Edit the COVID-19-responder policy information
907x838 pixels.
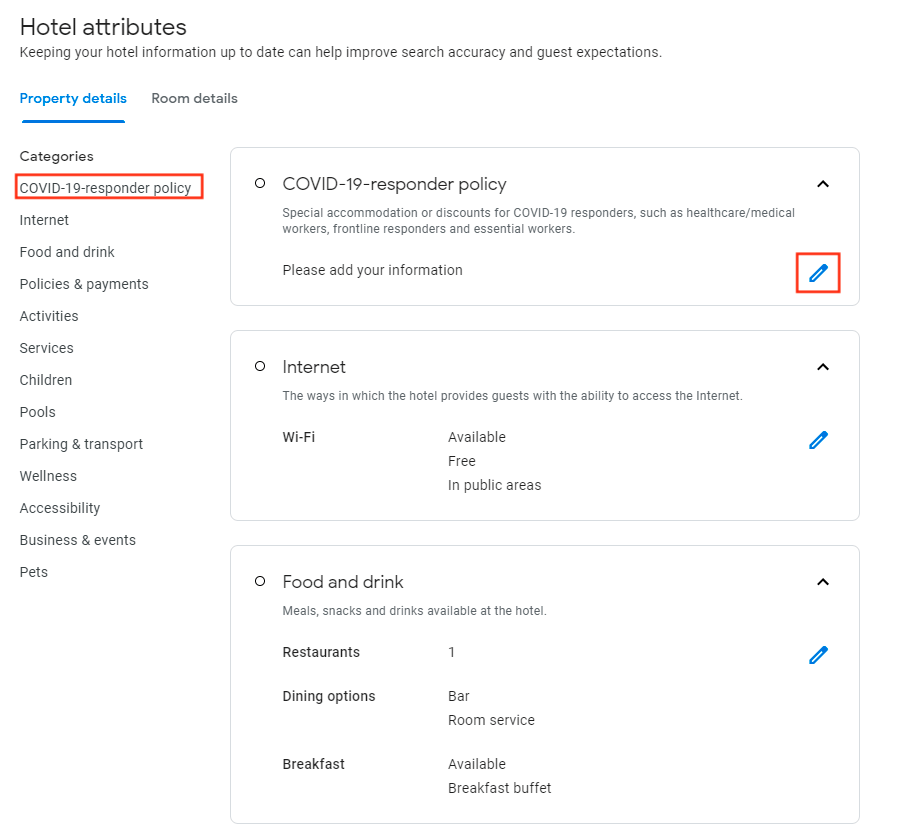click(x=818, y=272)
